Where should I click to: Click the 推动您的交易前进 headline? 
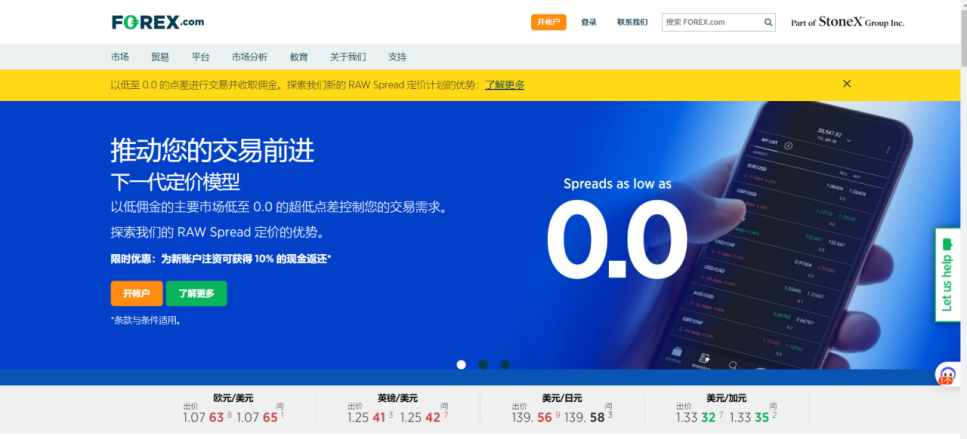tap(212, 150)
